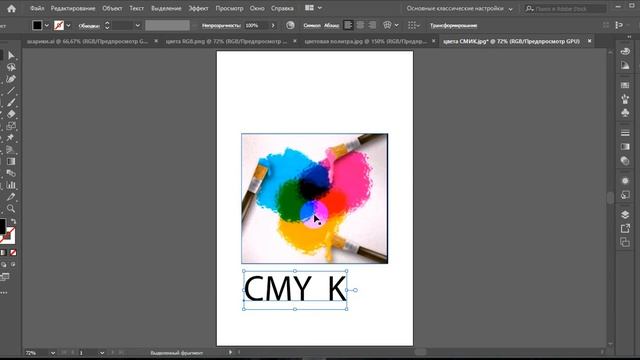Screen dimensions: 640x360
Task: Select the Direct Selection arrow tool
Action: click(11, 55)
